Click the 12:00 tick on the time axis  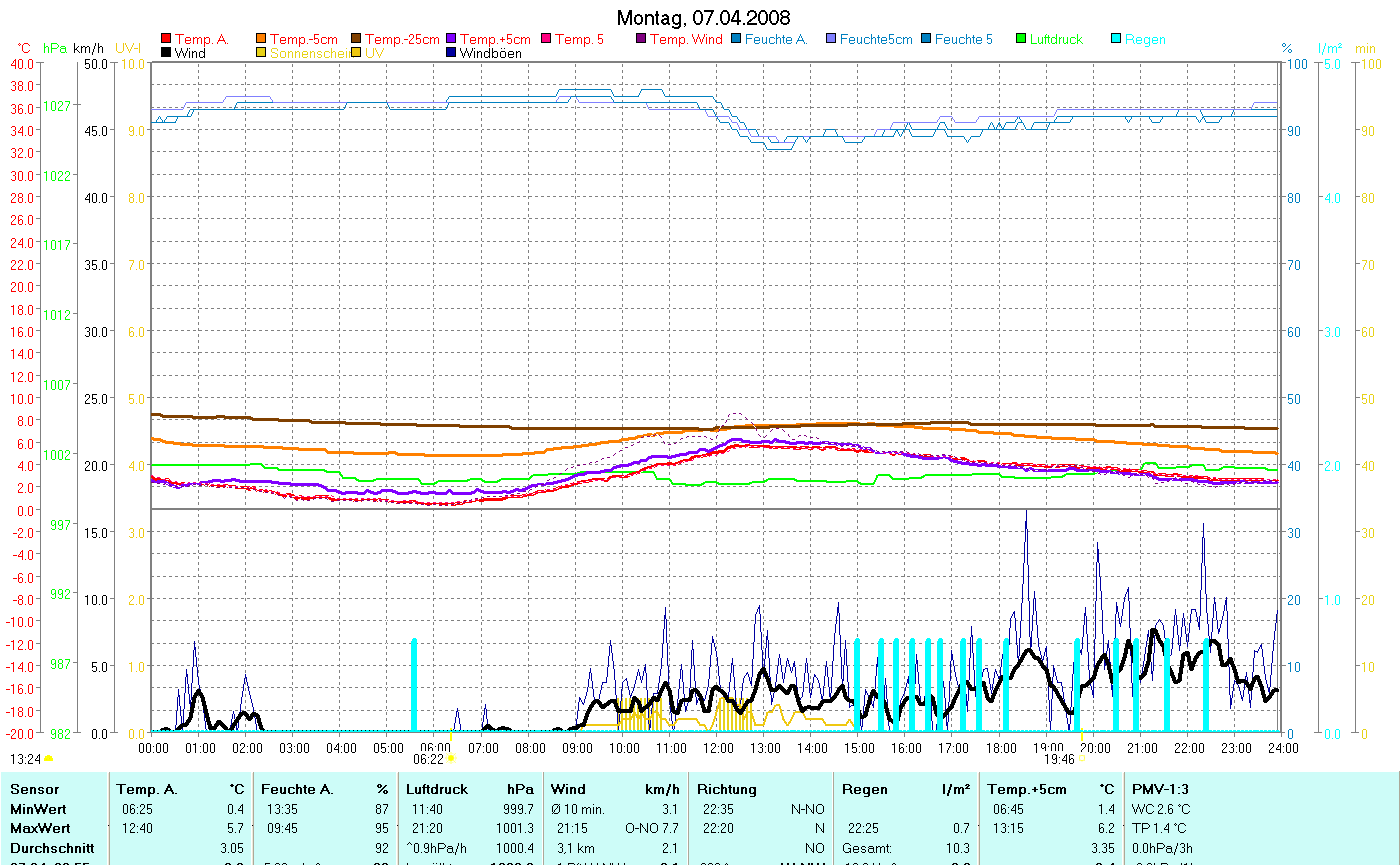[716, 747]
